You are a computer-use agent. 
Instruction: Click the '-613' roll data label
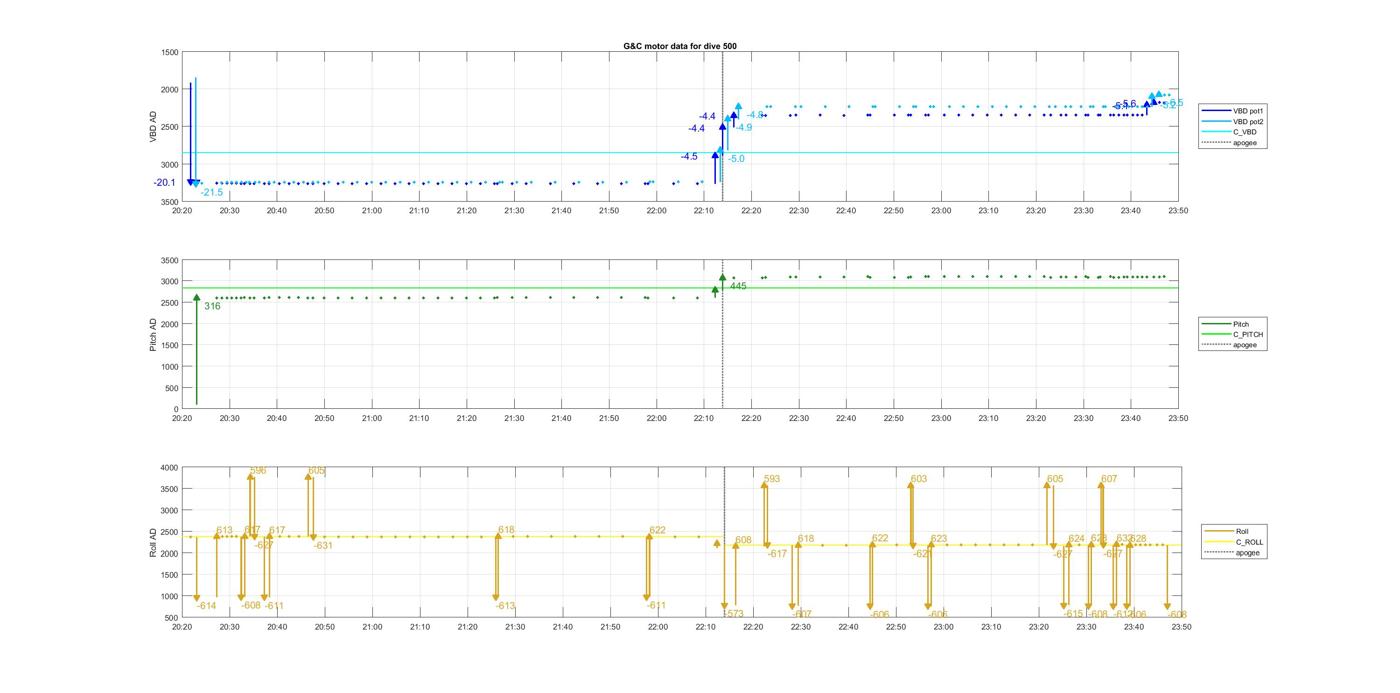(505, 606)
